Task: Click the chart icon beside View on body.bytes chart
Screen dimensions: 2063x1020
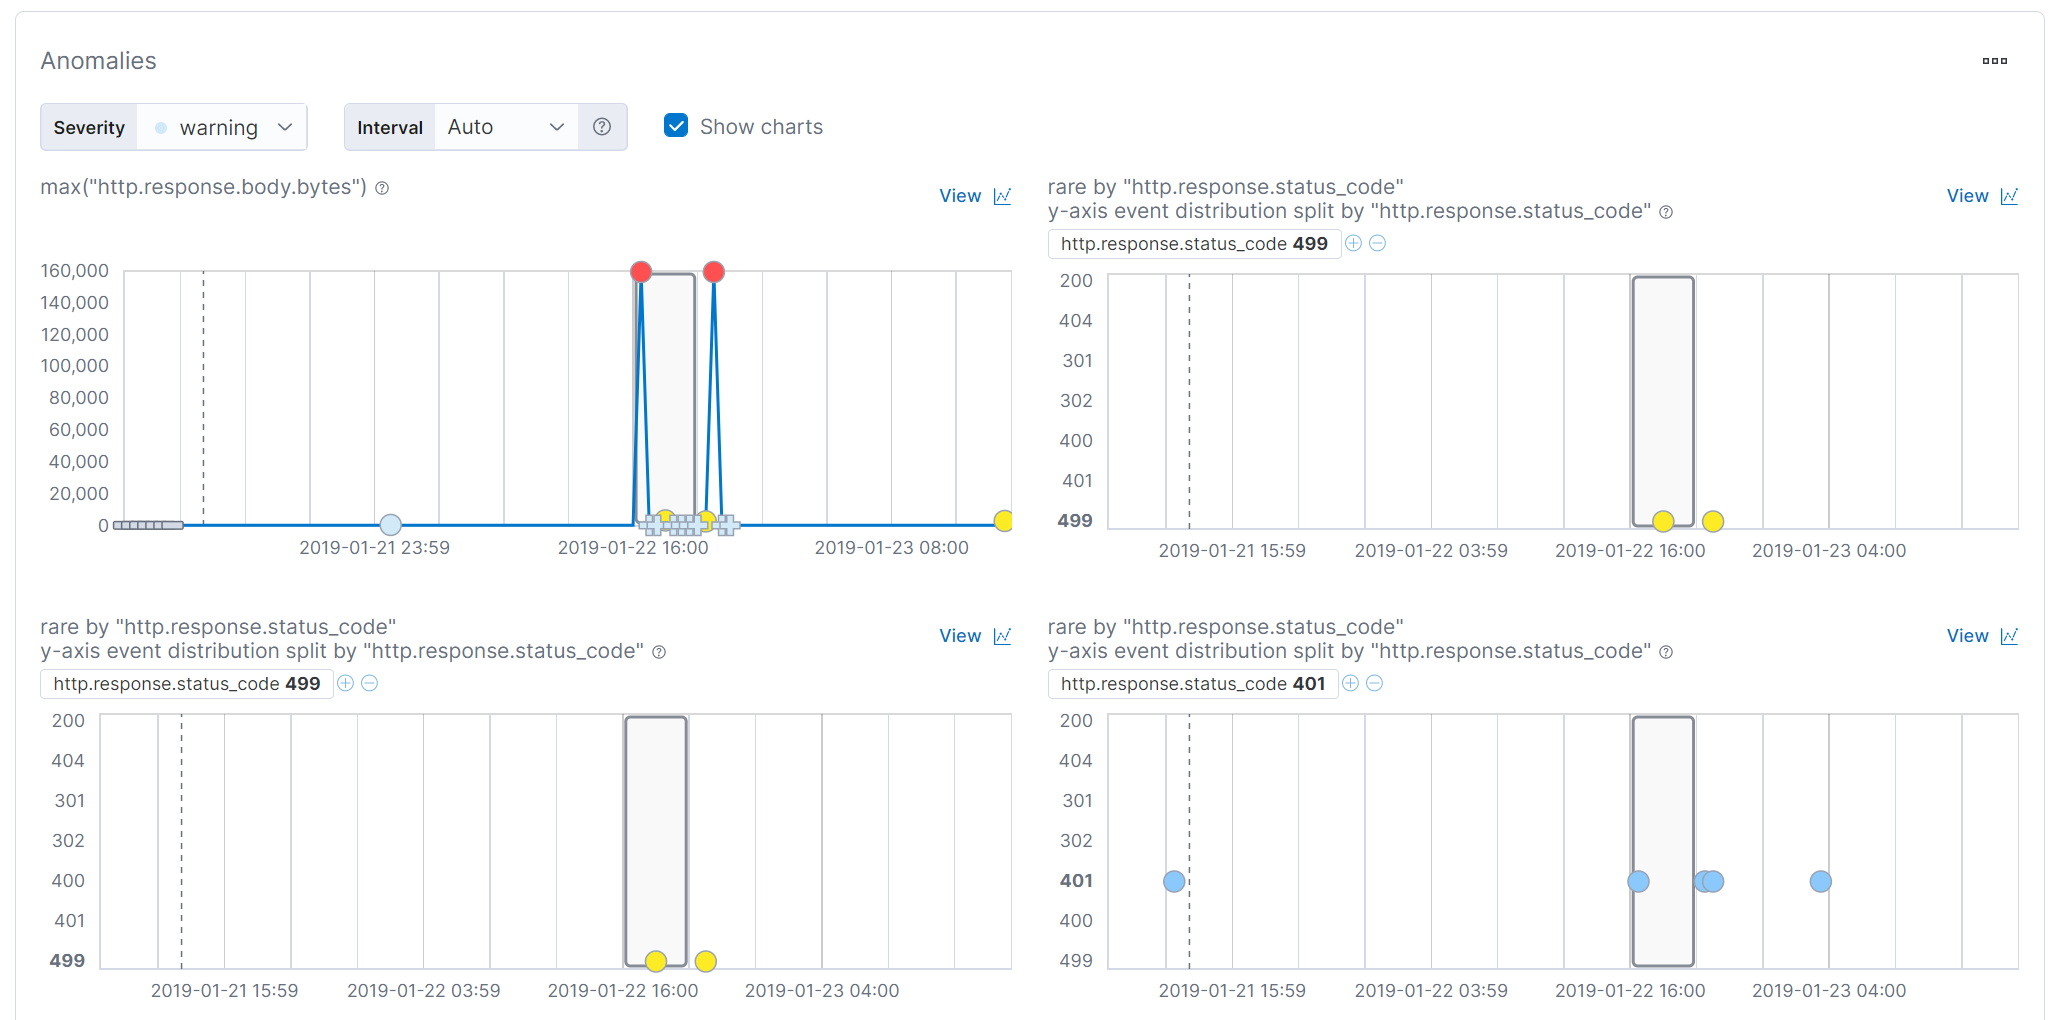Action: tap(1003, 196)
